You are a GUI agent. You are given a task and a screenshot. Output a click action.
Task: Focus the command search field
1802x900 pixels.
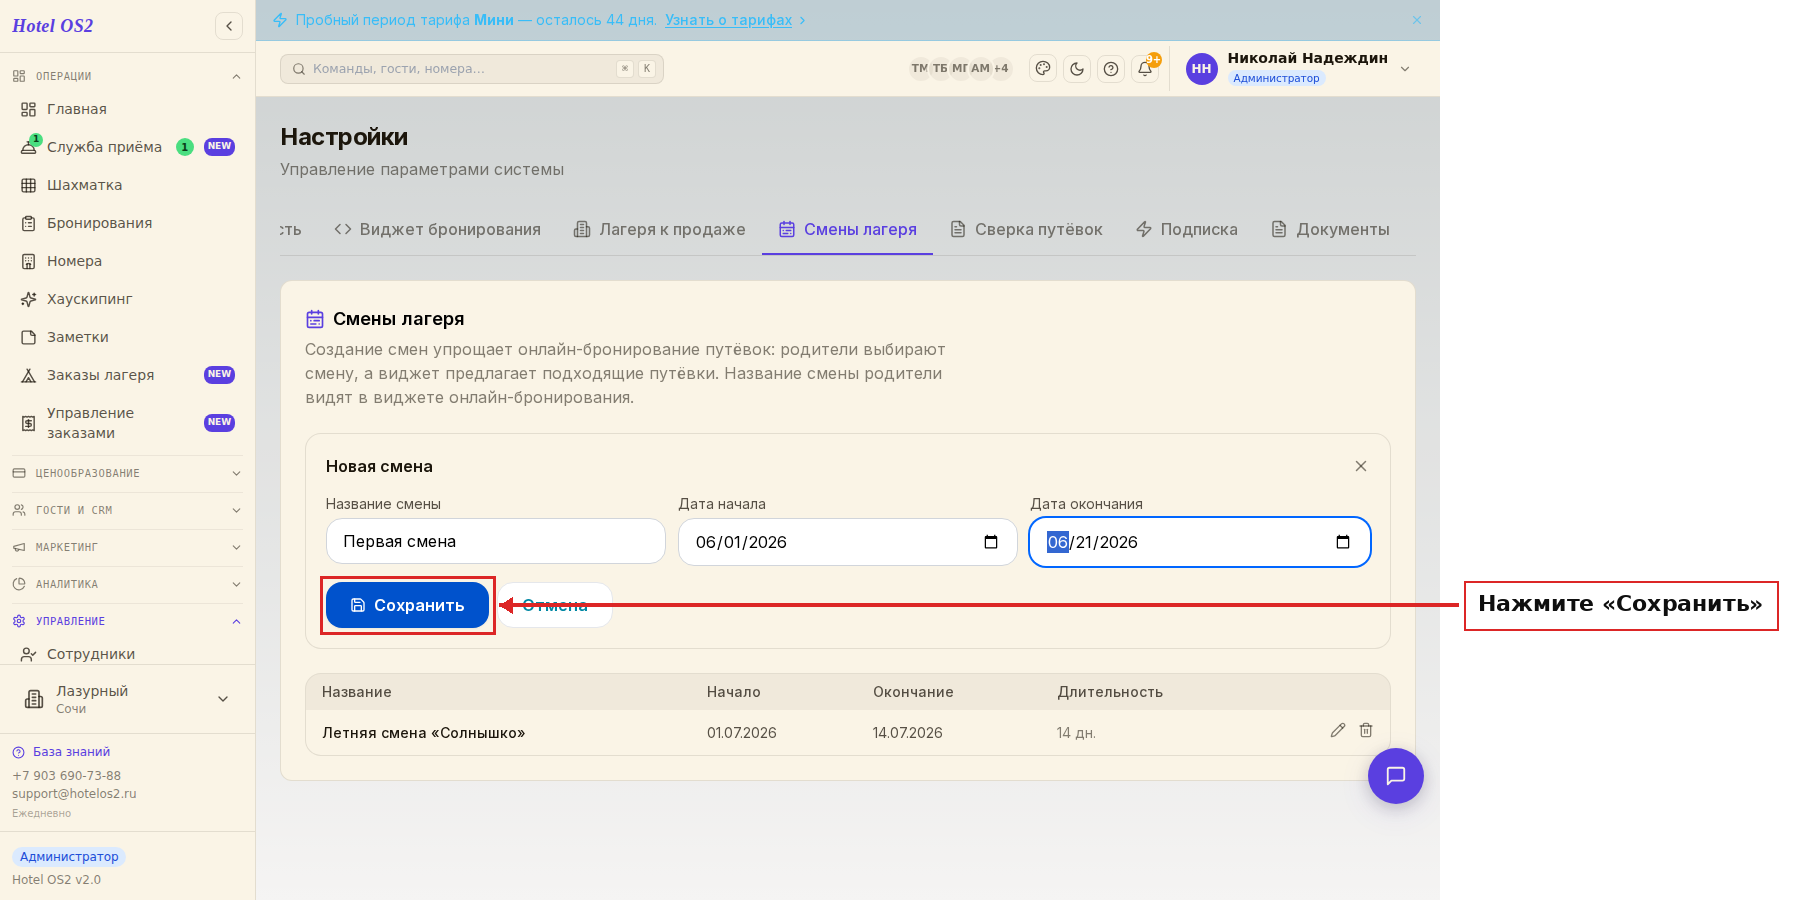471,69
